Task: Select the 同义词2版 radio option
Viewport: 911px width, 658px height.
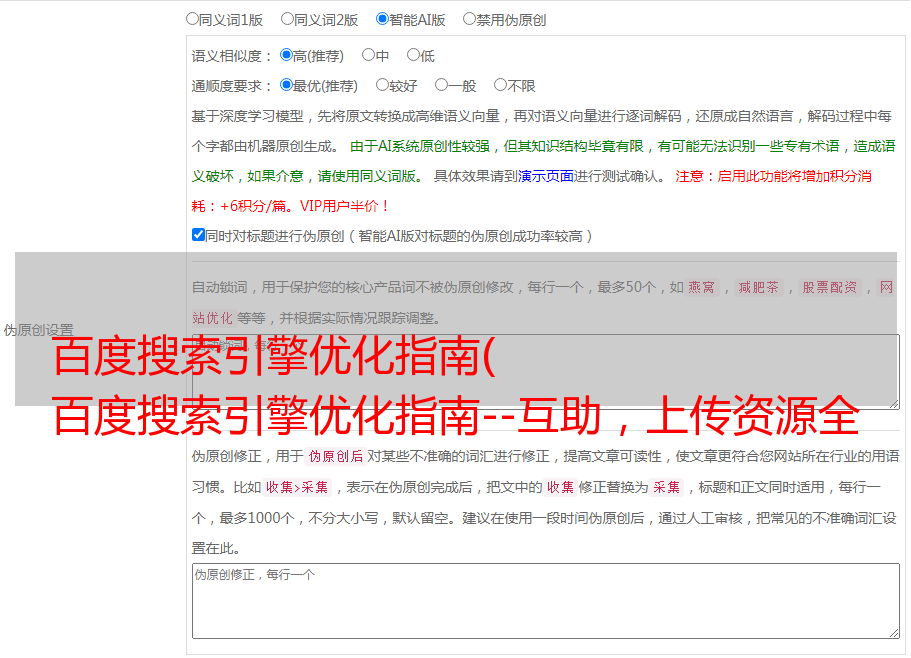Action: point(287,19)
